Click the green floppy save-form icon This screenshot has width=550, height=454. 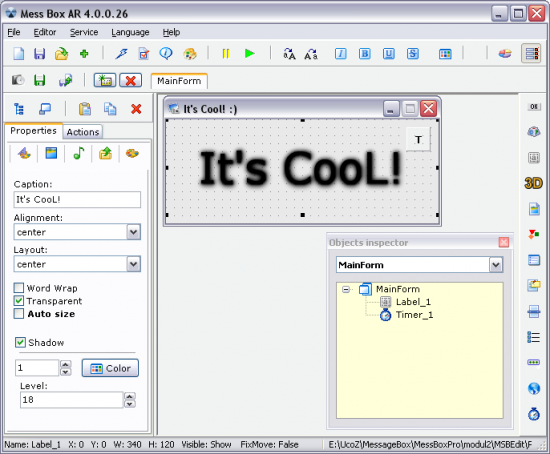pyautogui.click(x=39, y=80)
